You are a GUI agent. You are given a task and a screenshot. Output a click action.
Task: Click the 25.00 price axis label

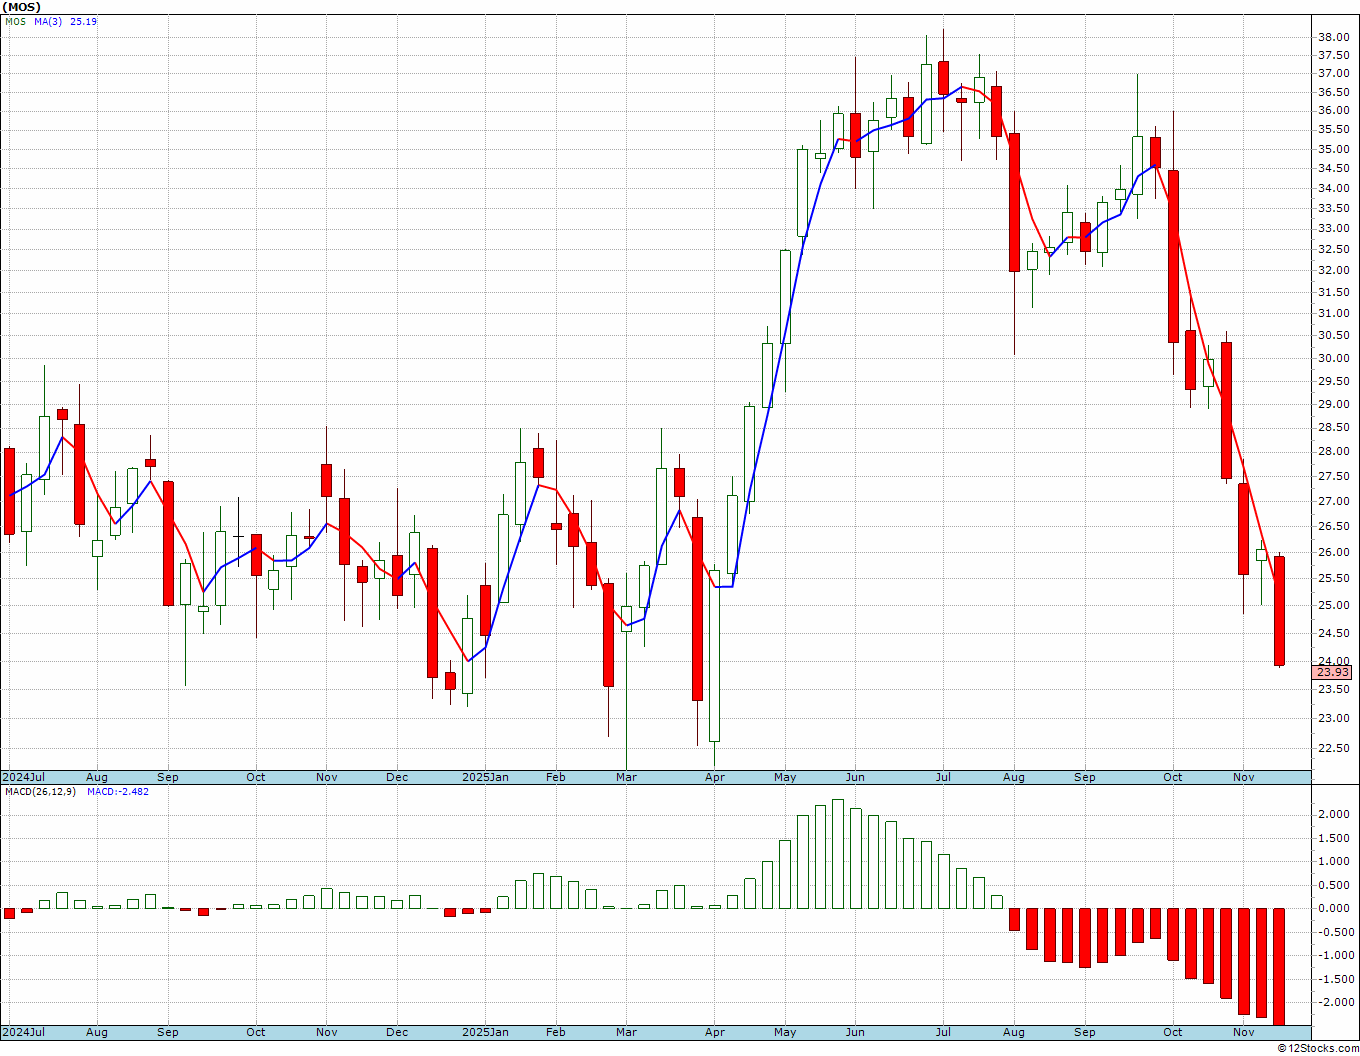point(1332,605)
